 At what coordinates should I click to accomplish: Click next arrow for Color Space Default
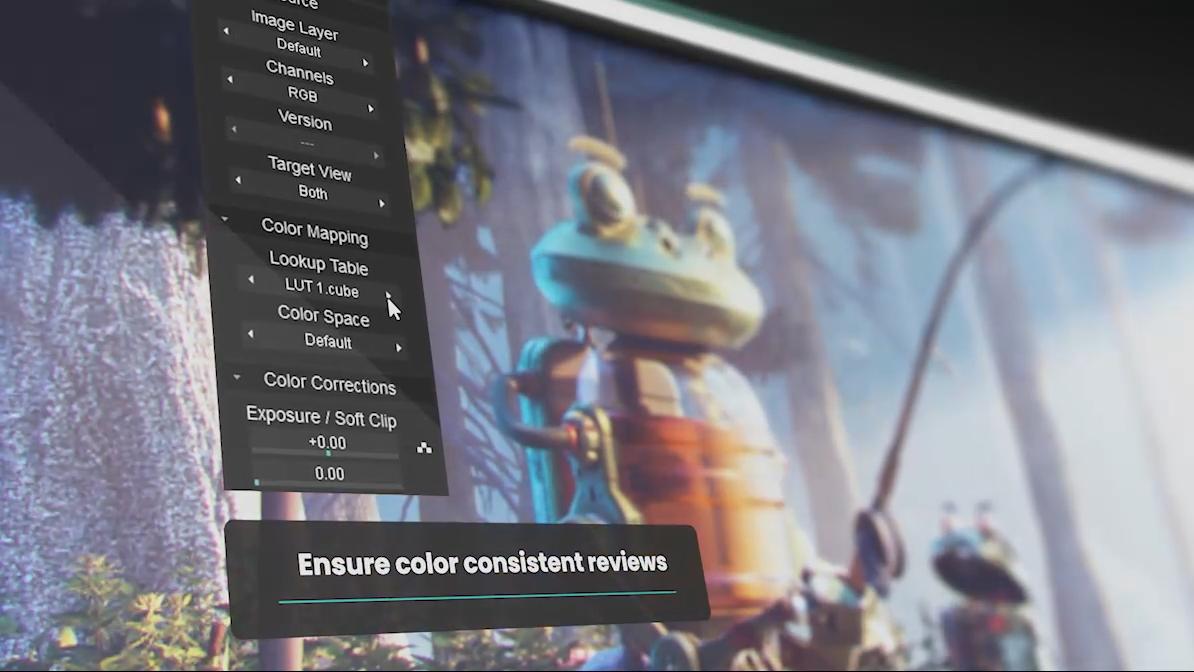point(398,347)
